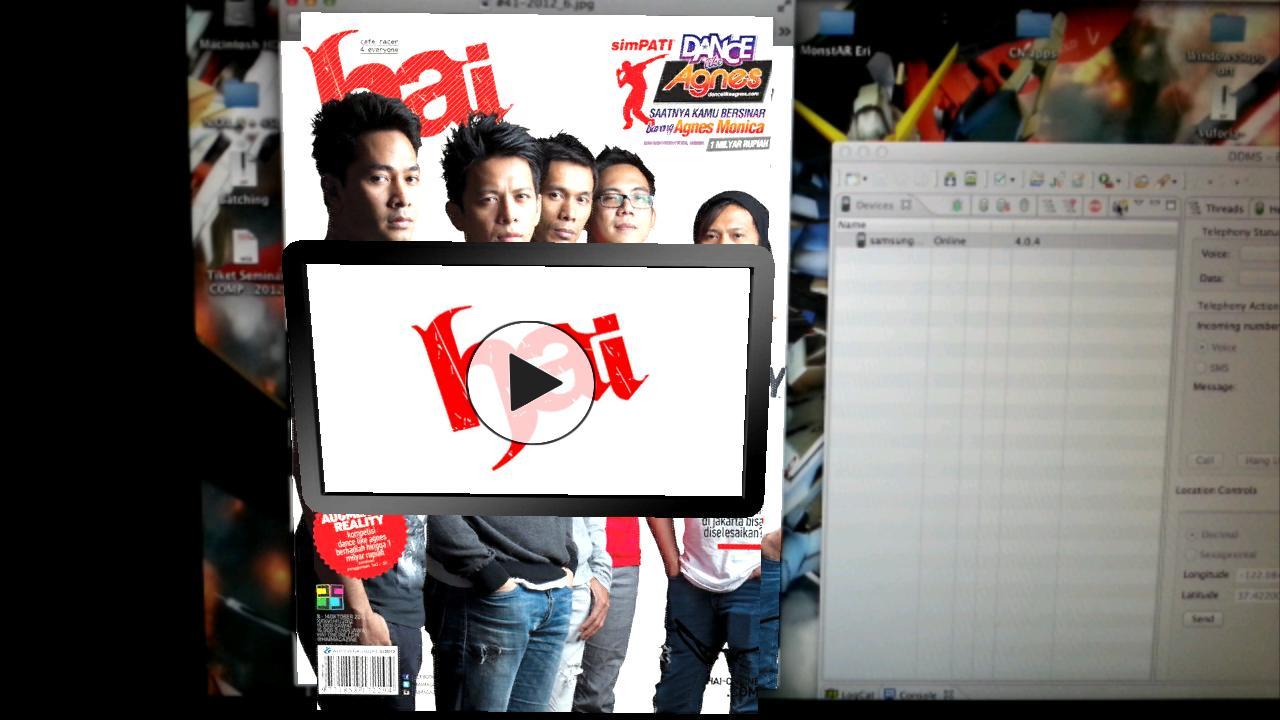Click the checkmark task icon in DDMS toolbar
This screenshot has width=1280, height=720.
[x=1000, y=180]
